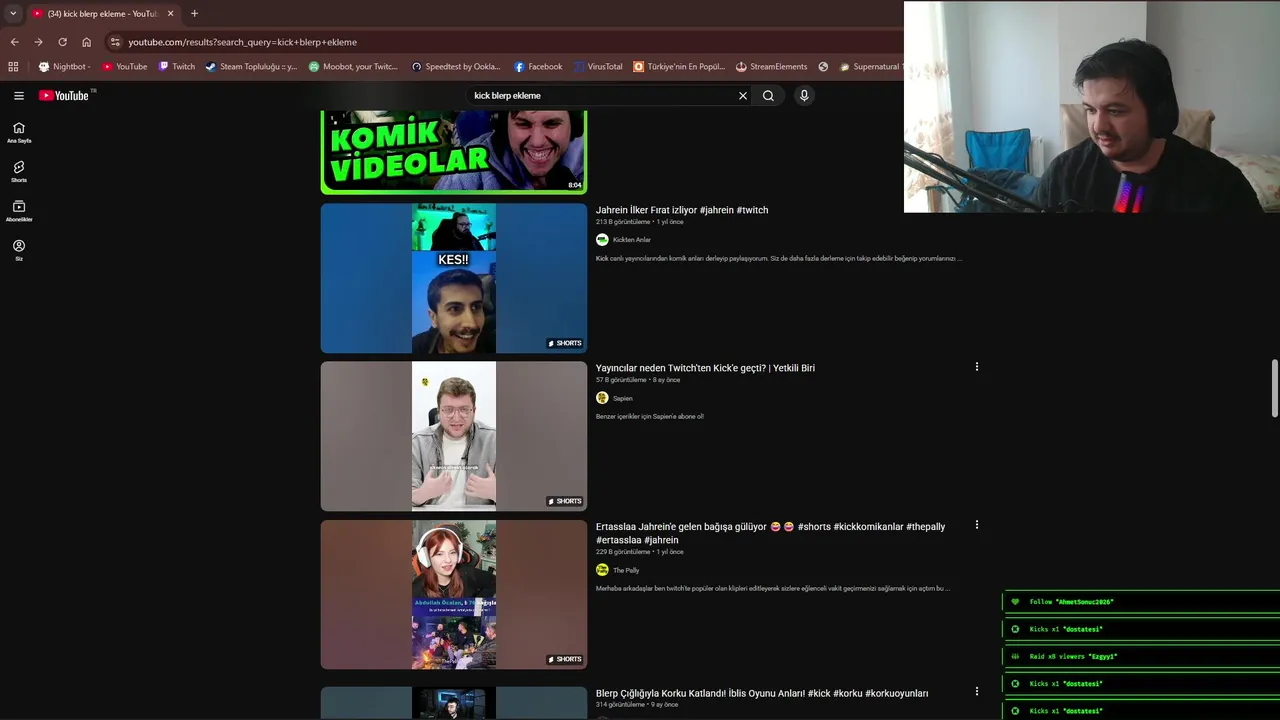Open the Supernatural bookmark
This screenshot has height=720, width=1280.
tap(871, 67)
